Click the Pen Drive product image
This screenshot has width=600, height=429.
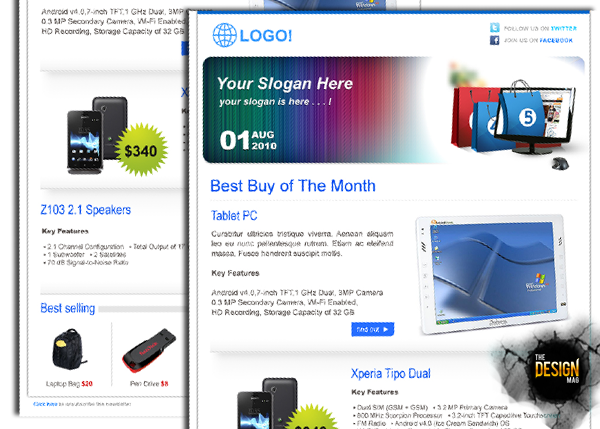[x=149, y=350]
